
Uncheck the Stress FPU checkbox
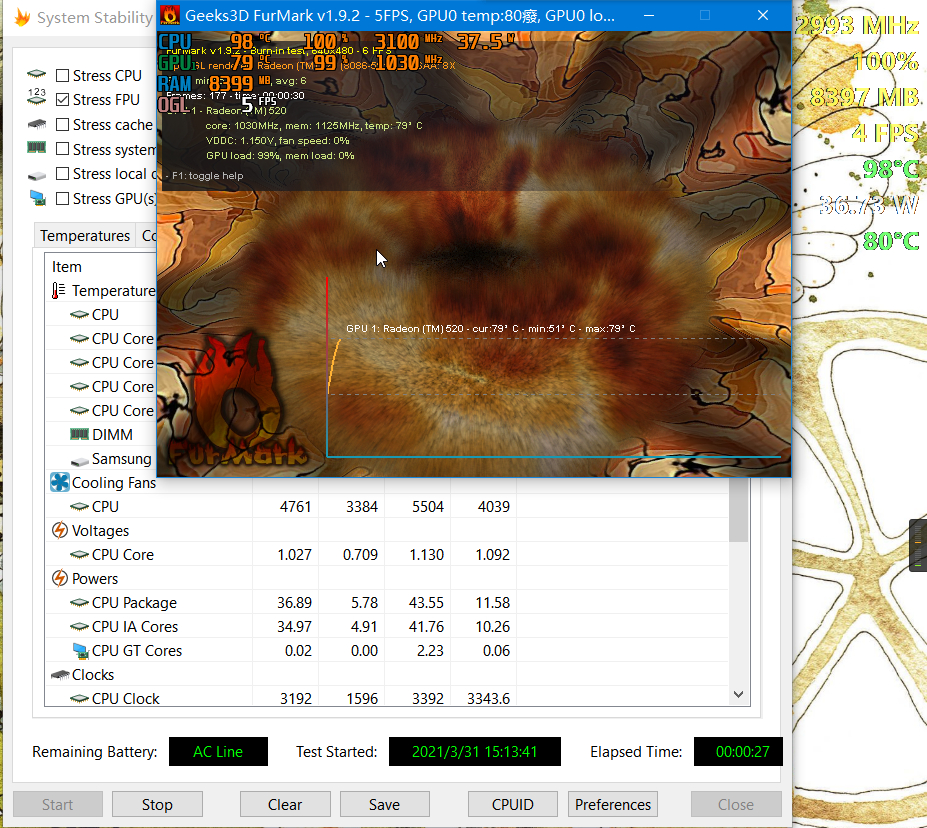[x=62, y=100]
